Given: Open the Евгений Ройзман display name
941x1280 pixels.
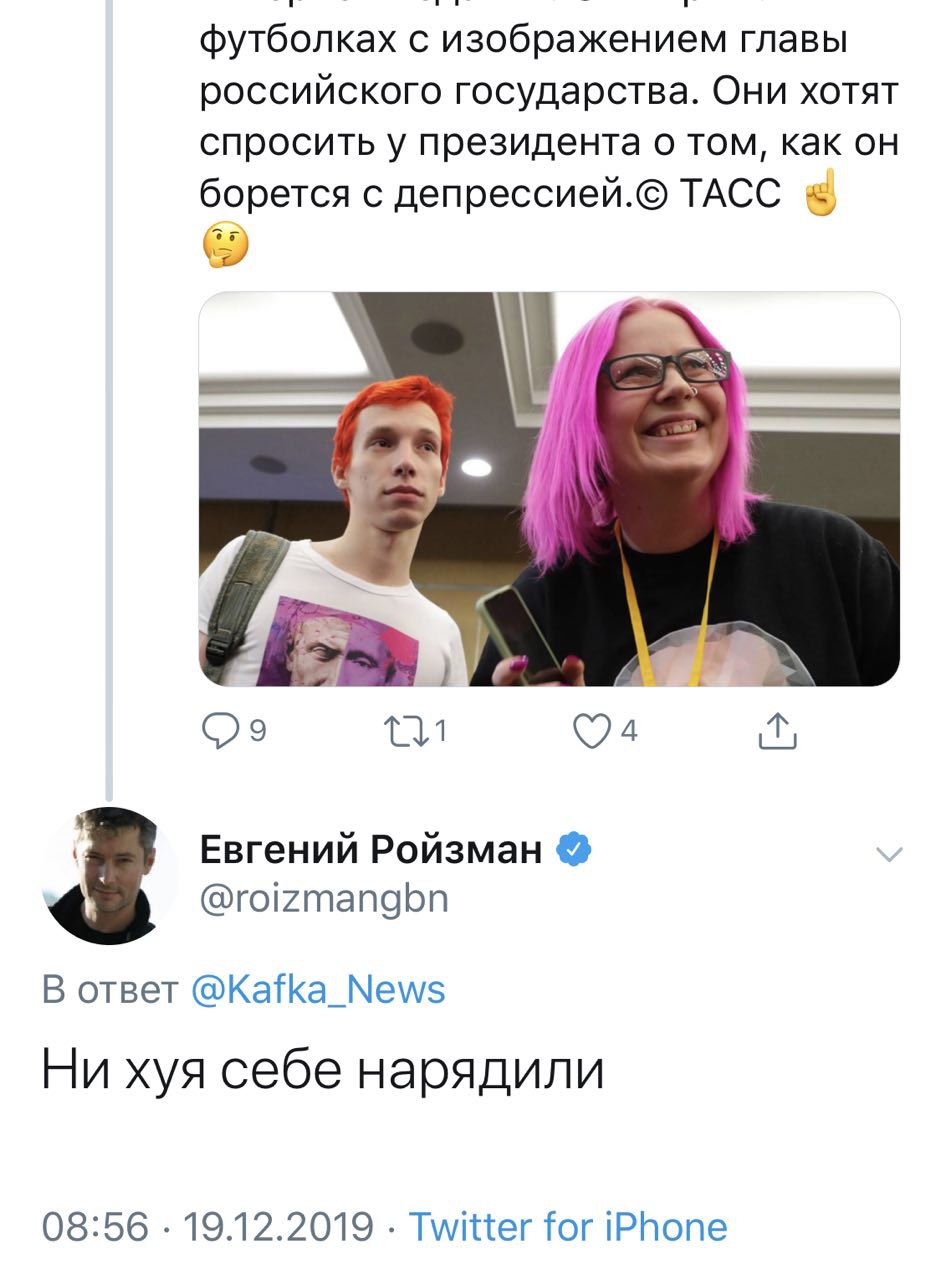Looking at the screenshot, I should pyautogui.click(x=371, y=850).
